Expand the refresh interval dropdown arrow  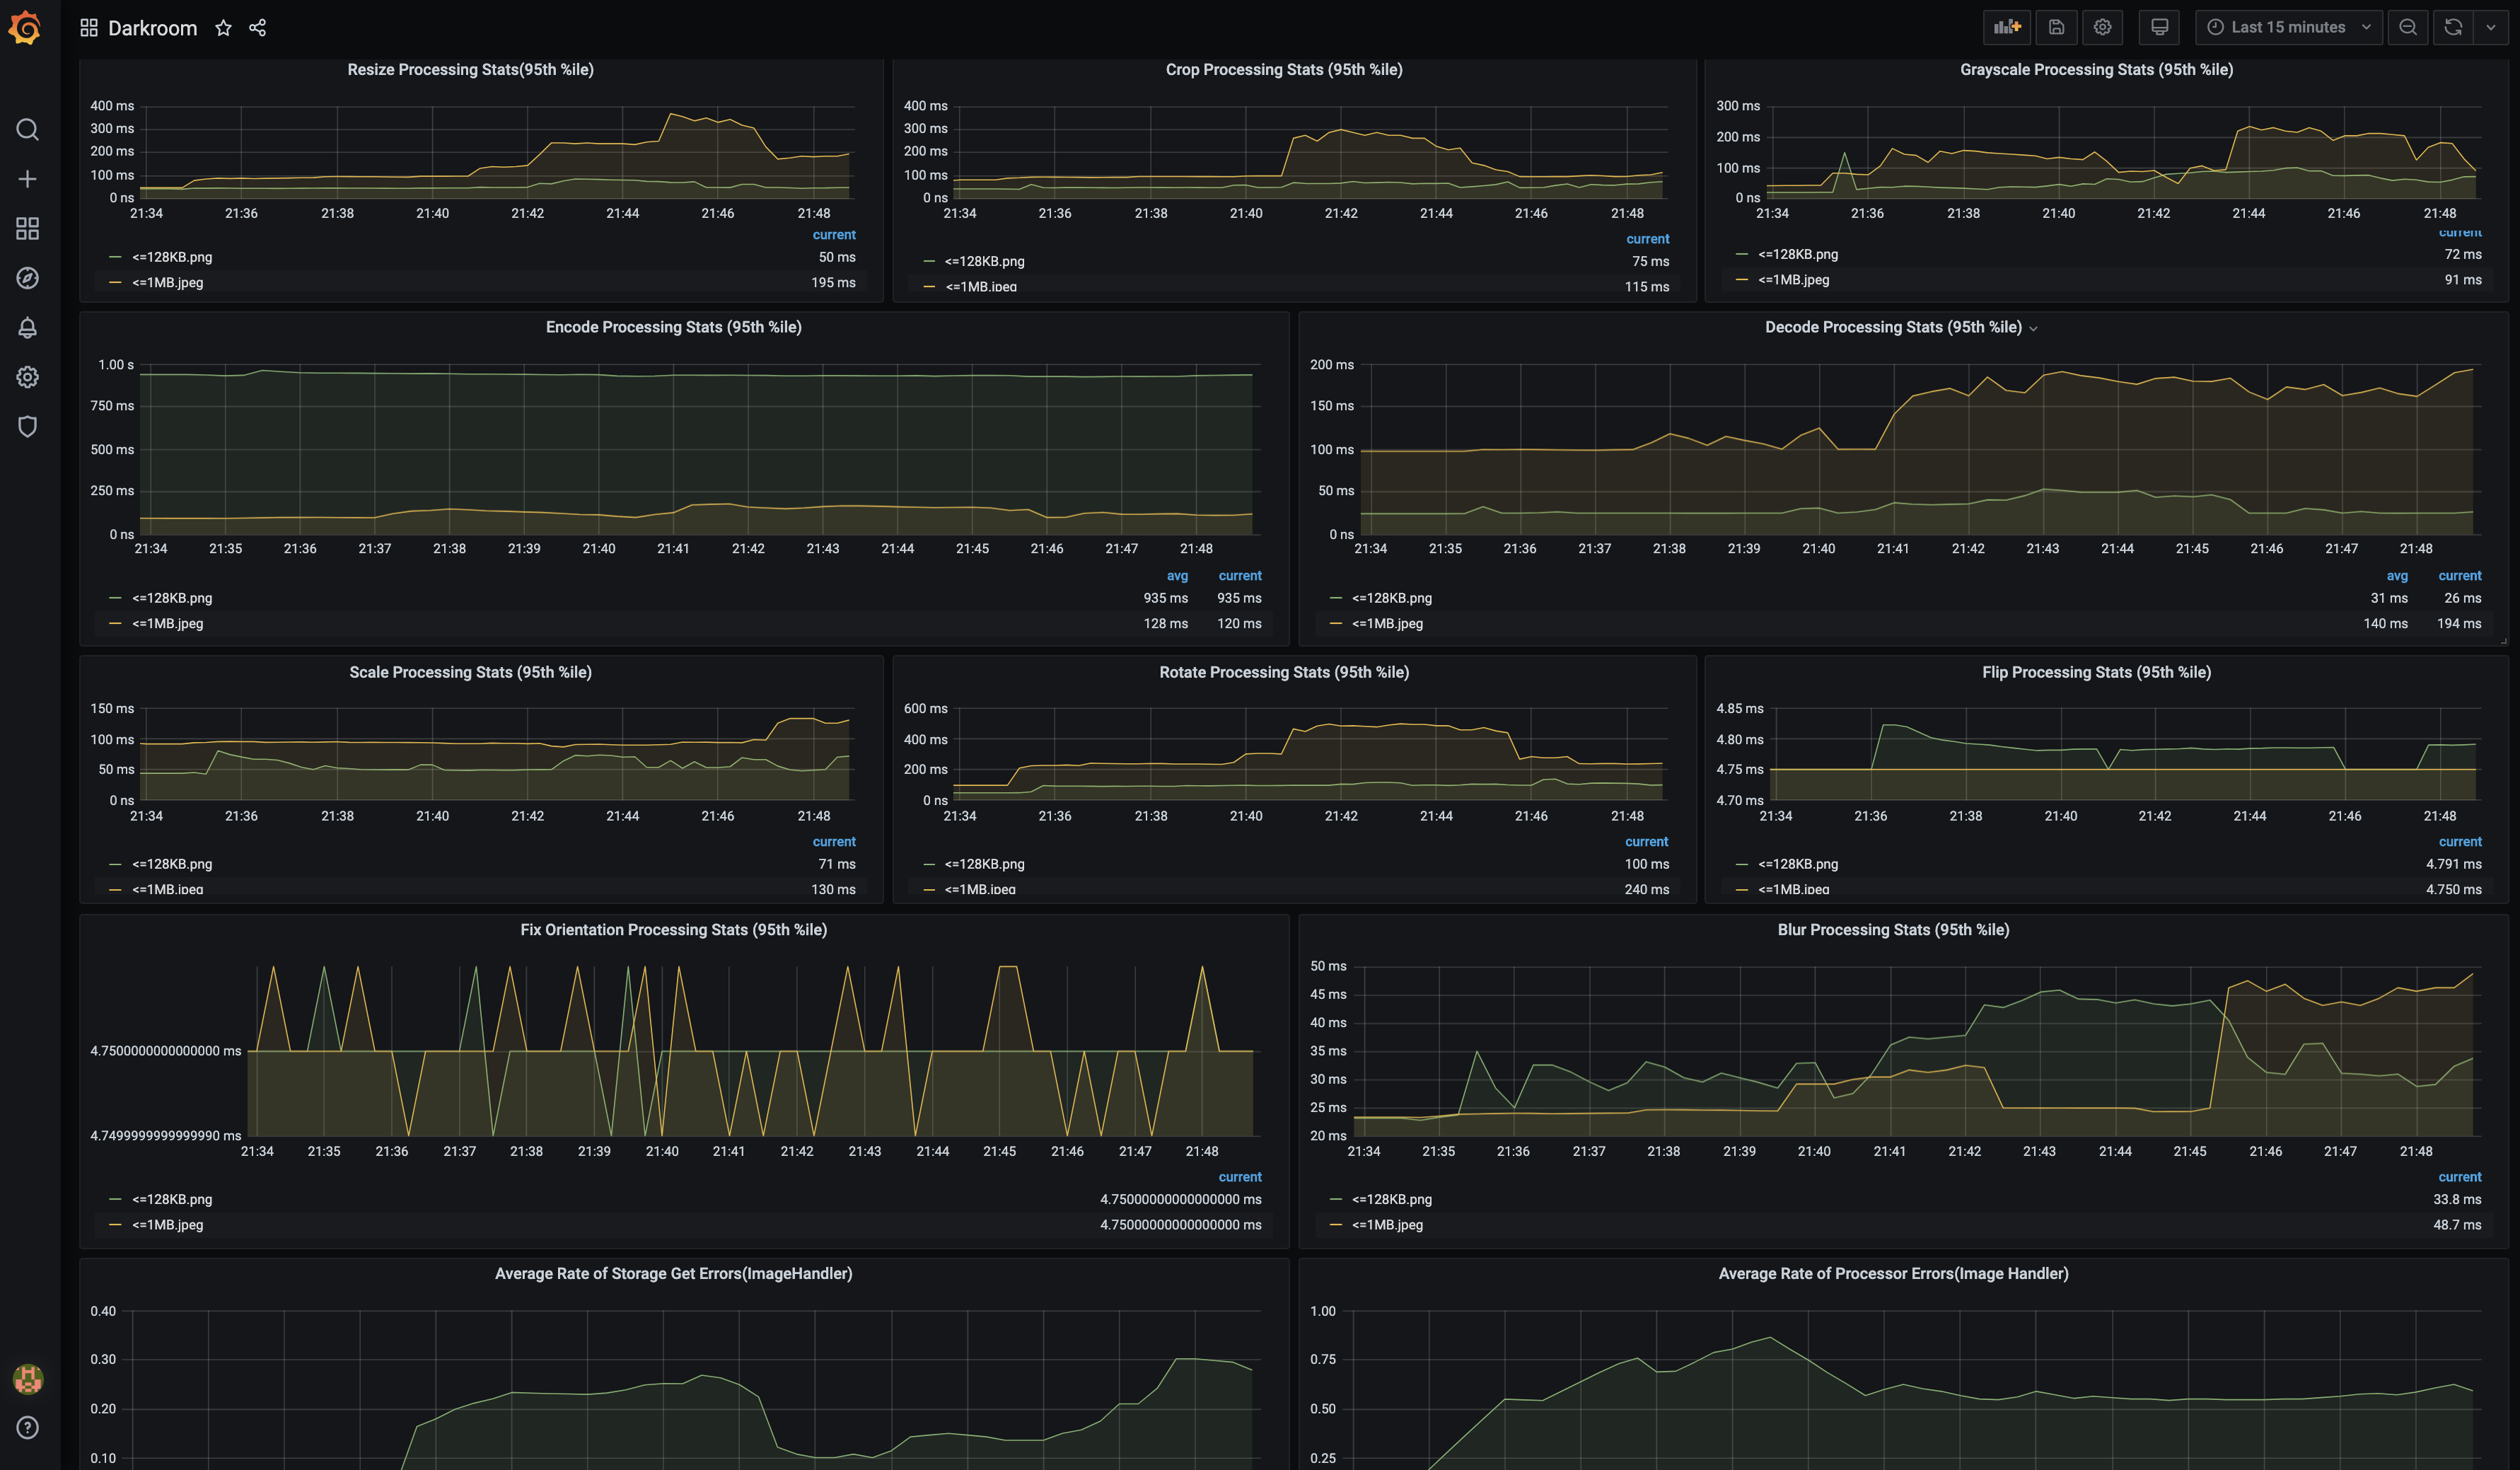pyautogui.click(x=2490, y=27)
